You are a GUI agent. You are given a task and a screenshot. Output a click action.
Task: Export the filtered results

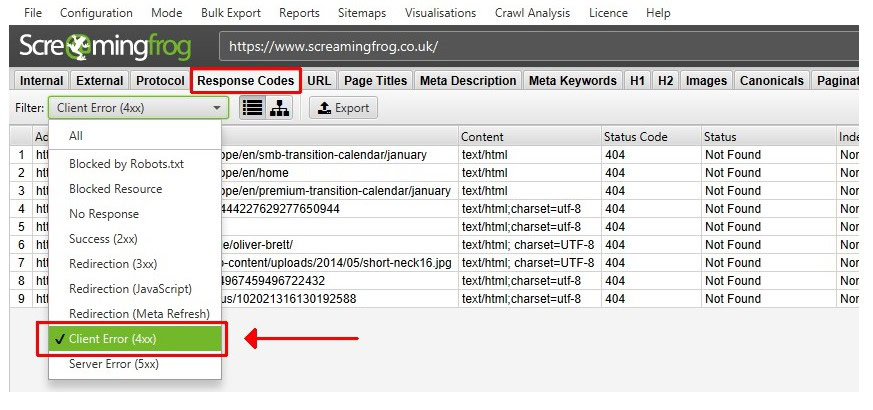[344, 108]
